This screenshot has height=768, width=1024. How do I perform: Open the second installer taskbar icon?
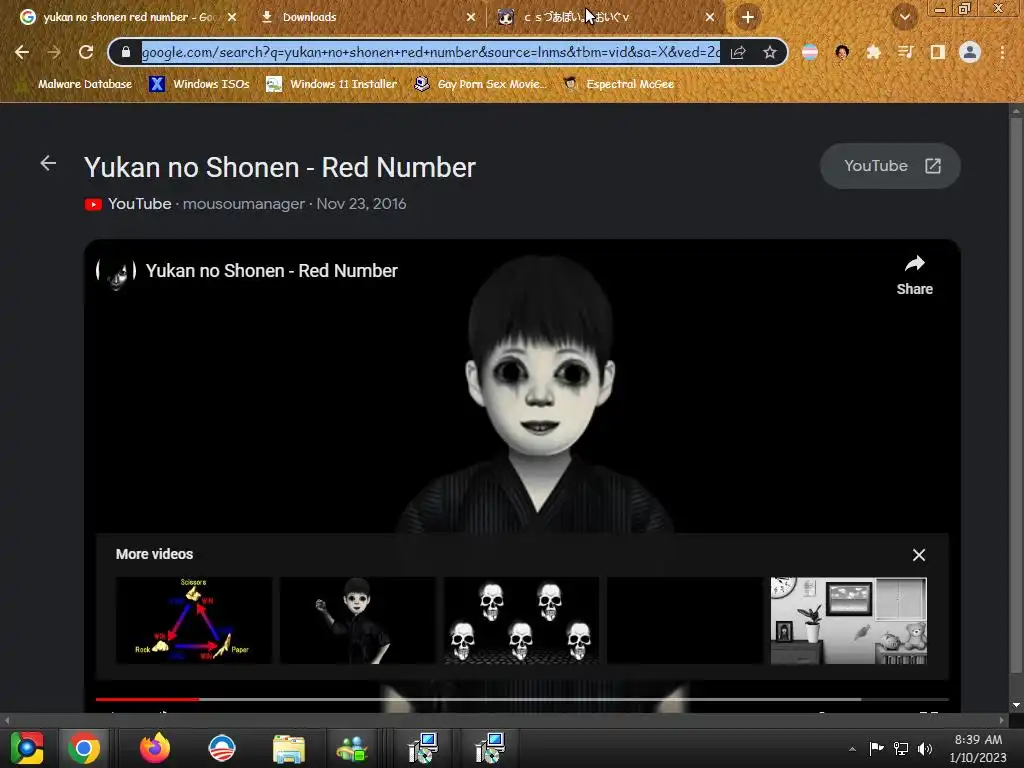490,748
